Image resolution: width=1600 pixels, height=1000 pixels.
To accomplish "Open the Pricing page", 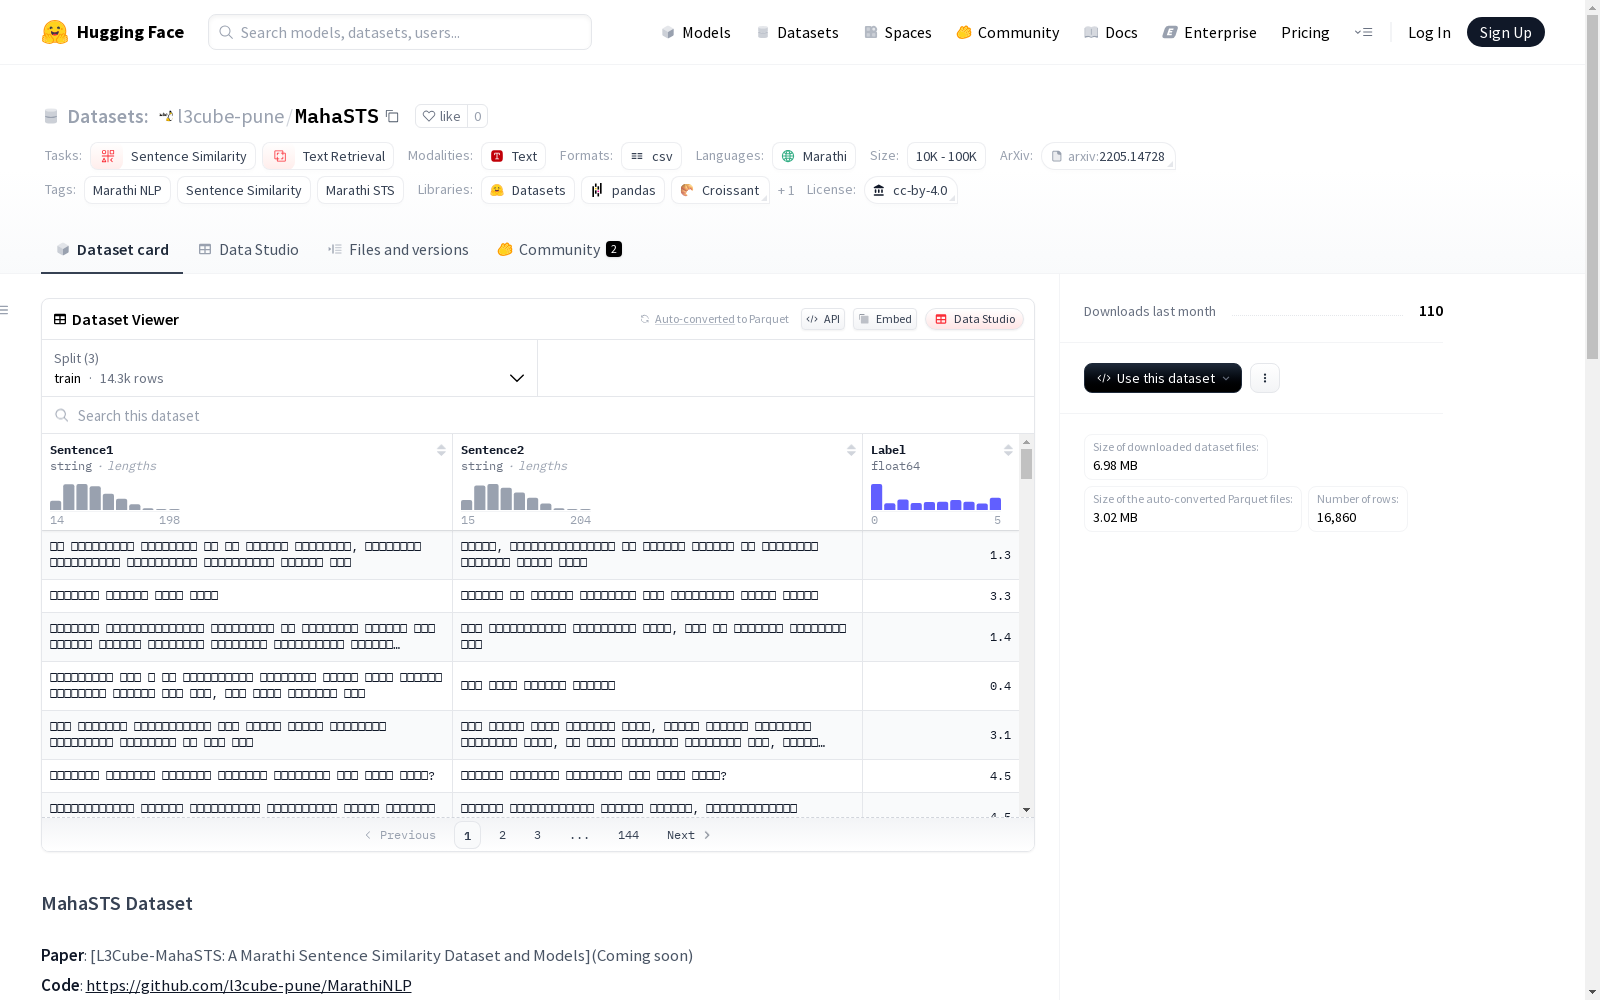I will (x=1305, y=32).
